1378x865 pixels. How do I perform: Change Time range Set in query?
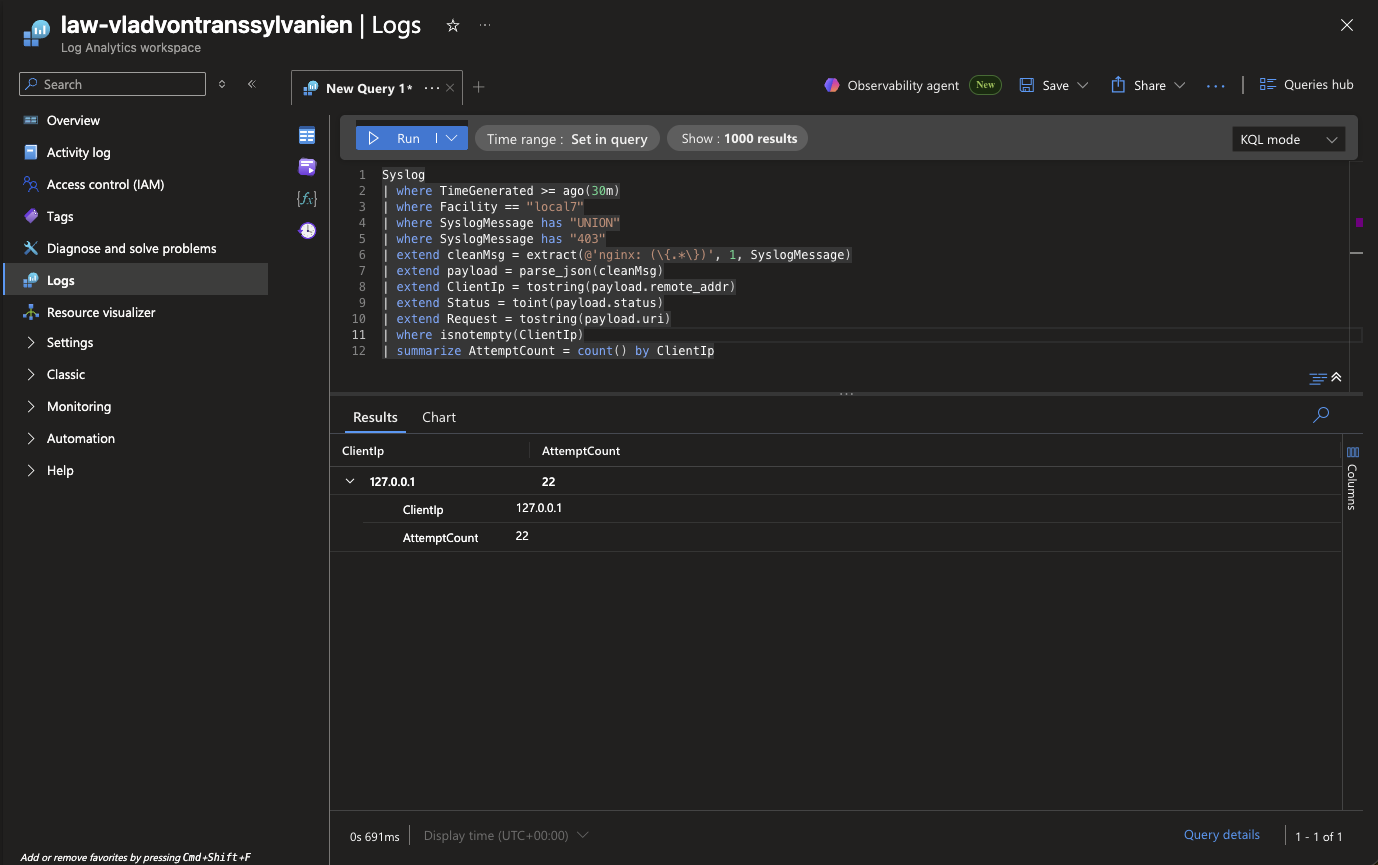tap(567, 139)
